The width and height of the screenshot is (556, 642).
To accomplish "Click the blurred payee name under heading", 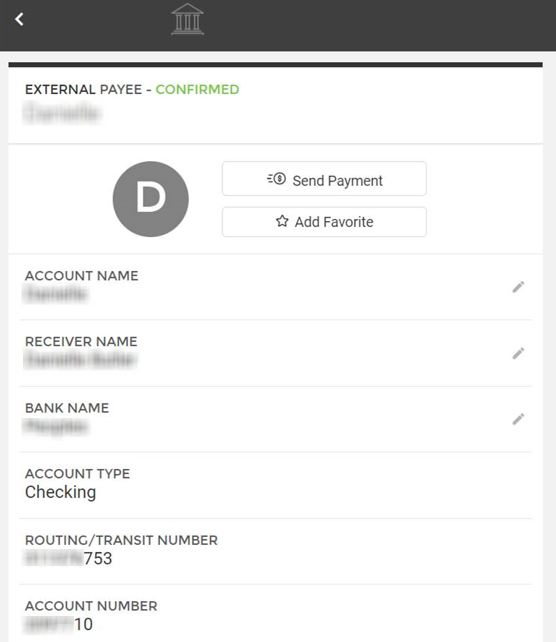I will tap(62, 113).
